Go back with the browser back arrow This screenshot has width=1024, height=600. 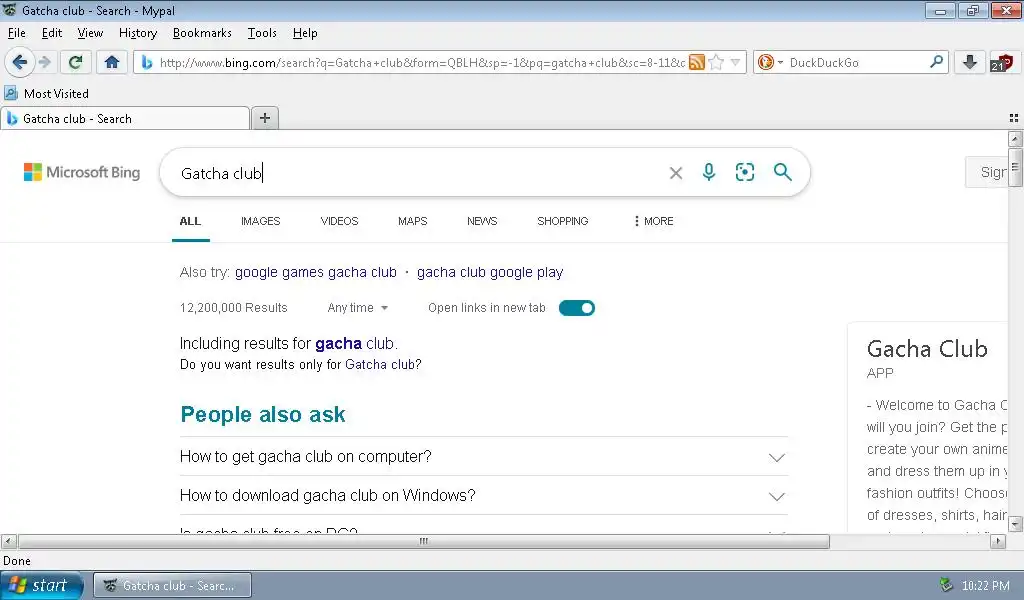coord(20,62)
